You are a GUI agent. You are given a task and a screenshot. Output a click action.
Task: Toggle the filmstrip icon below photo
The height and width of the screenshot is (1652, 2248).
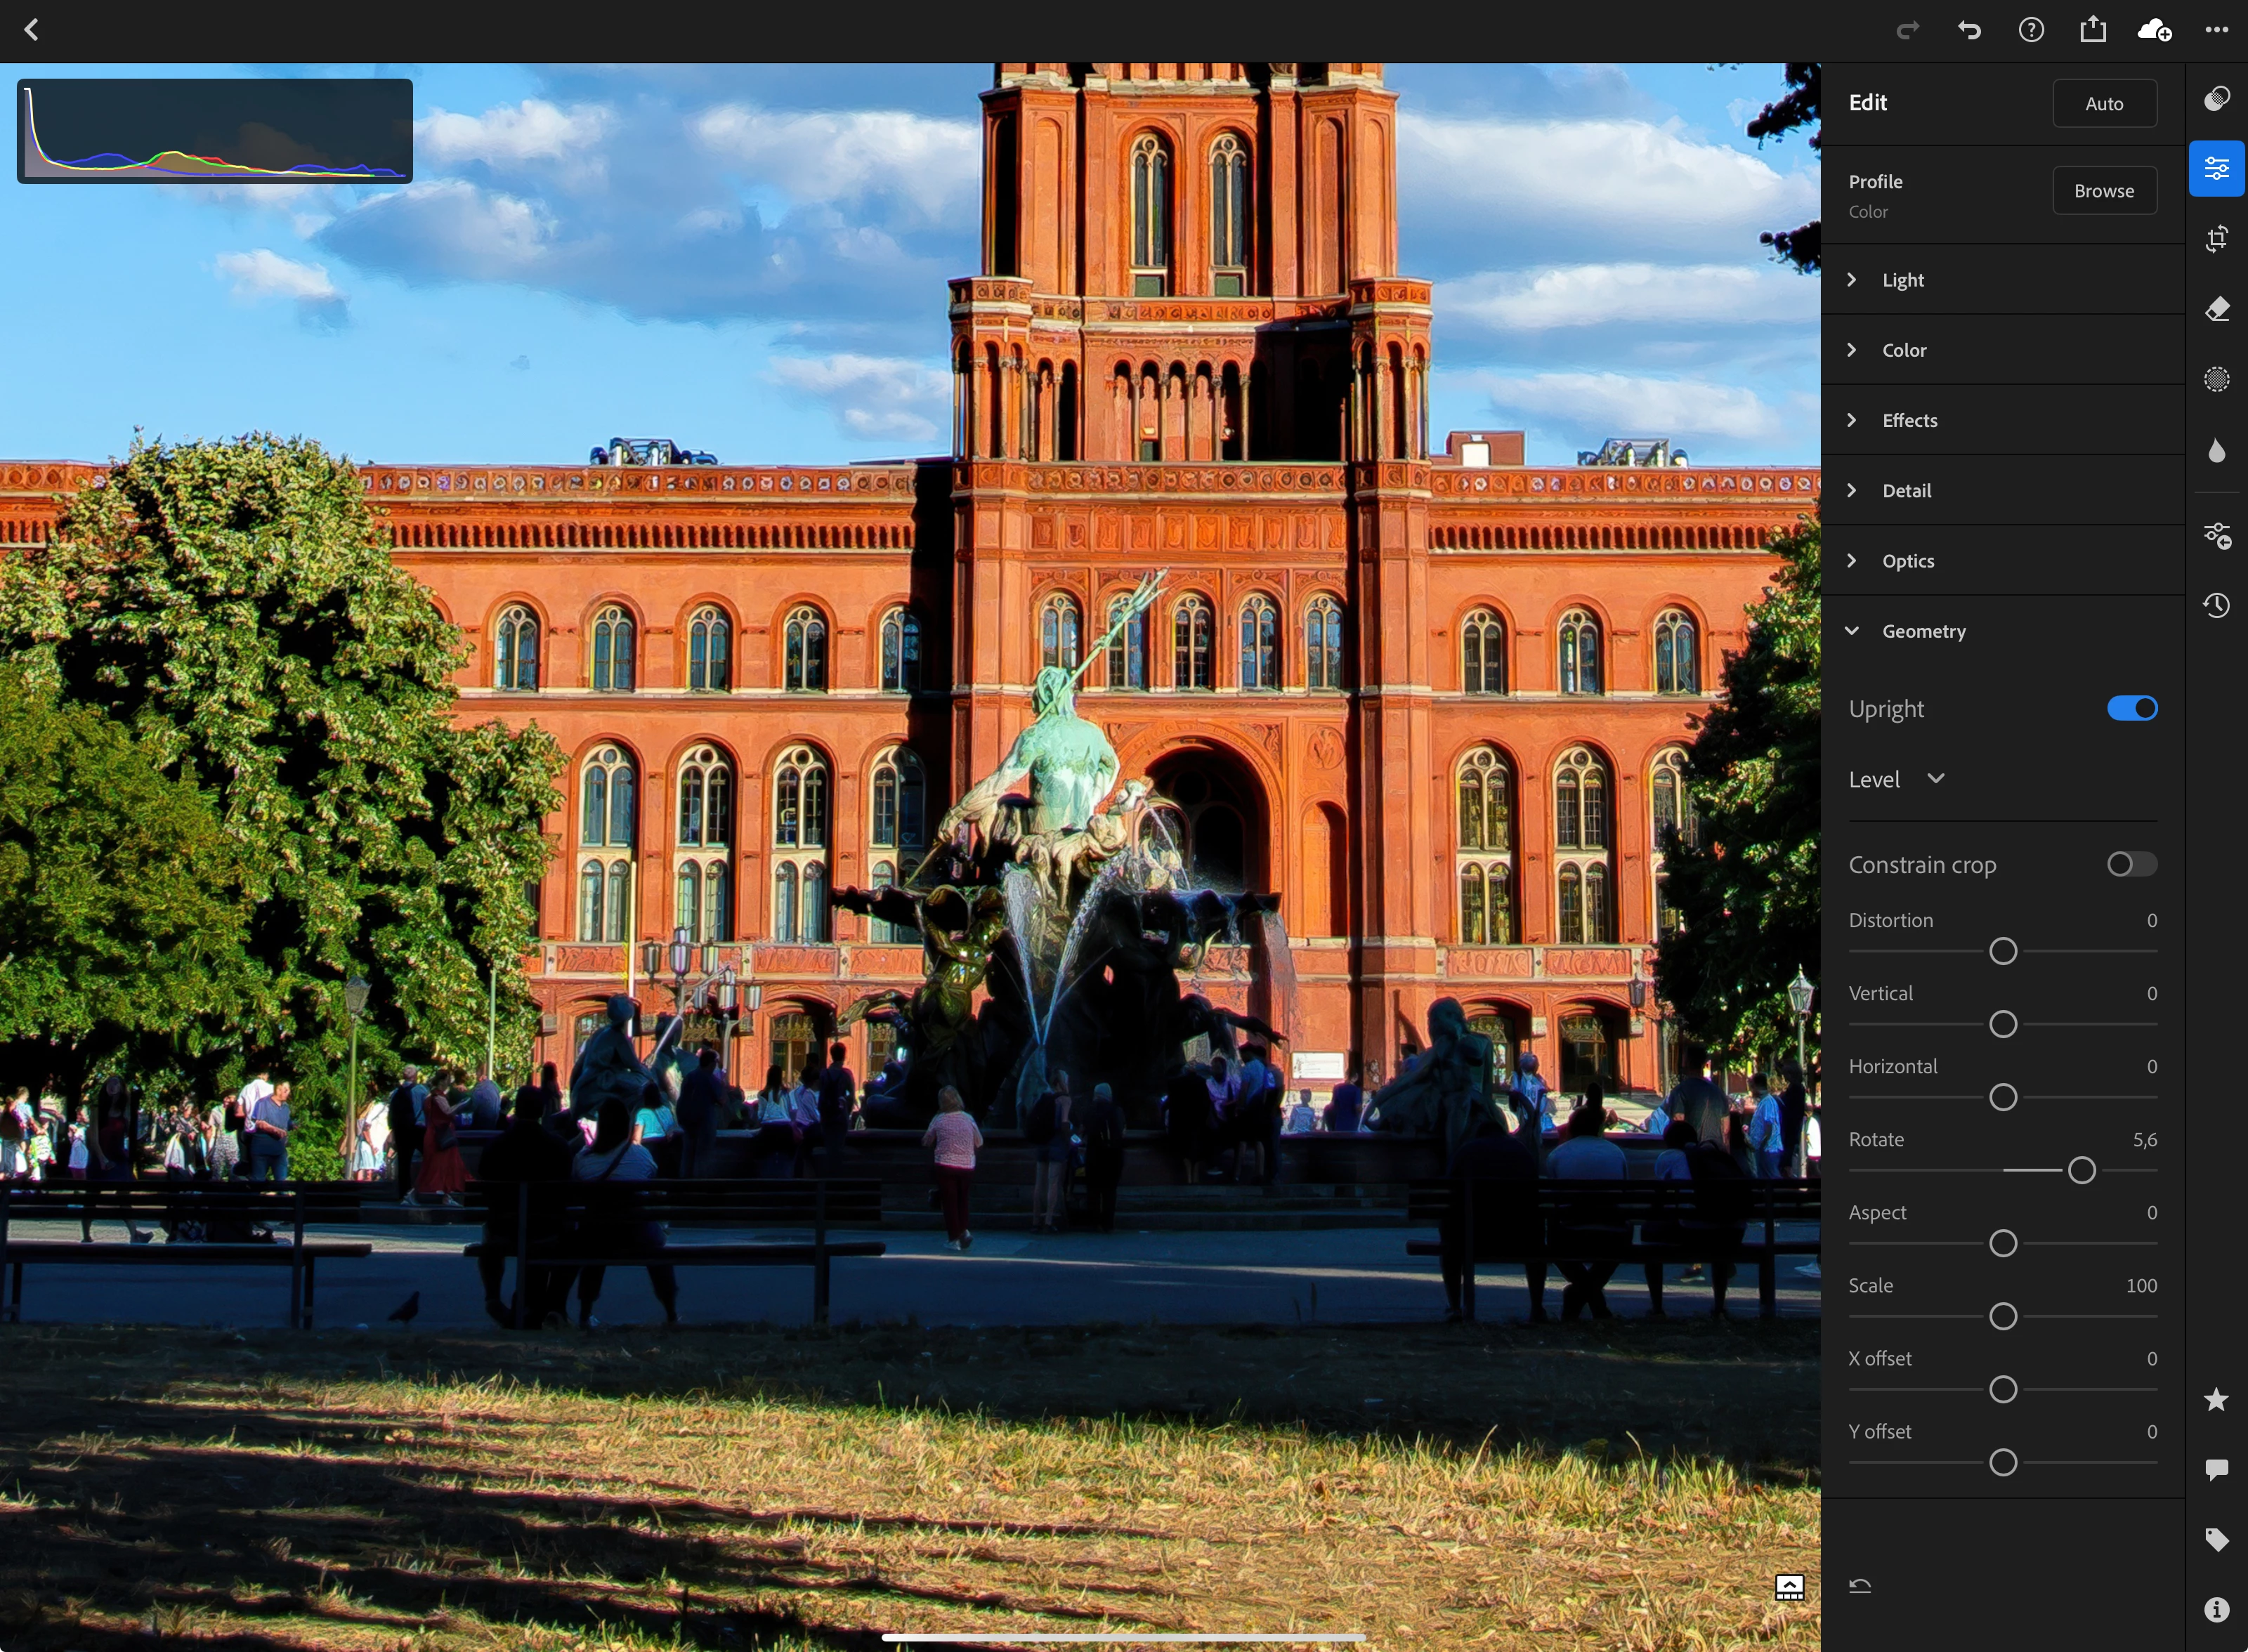(x=1789, y=1587)
